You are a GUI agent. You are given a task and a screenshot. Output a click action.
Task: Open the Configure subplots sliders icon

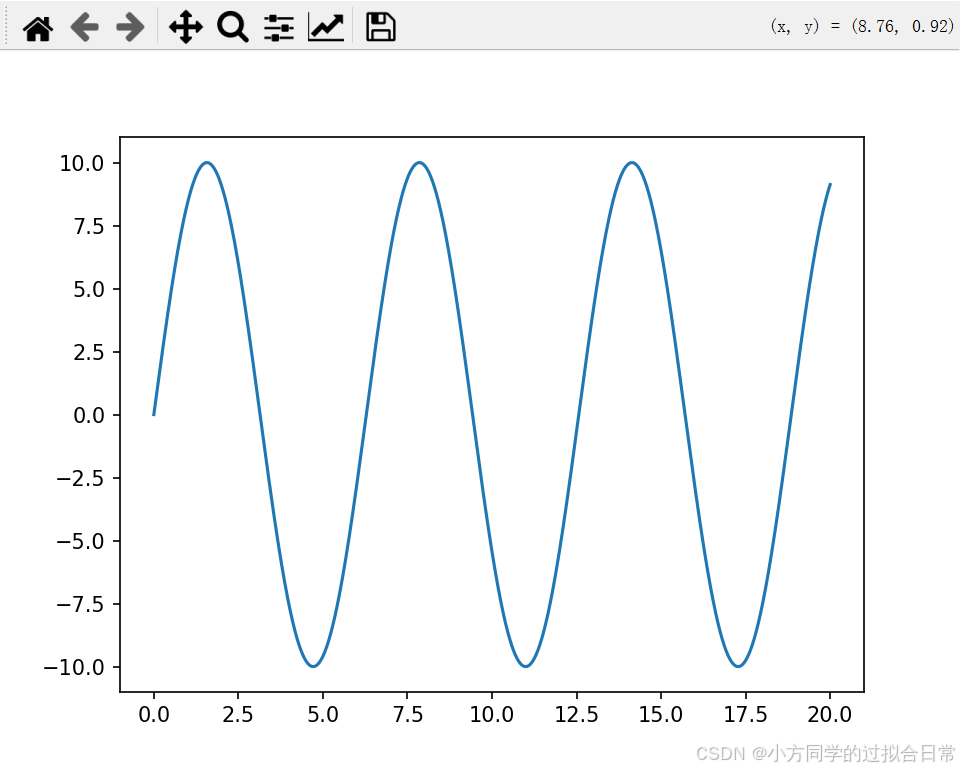(x=278, y=27)
